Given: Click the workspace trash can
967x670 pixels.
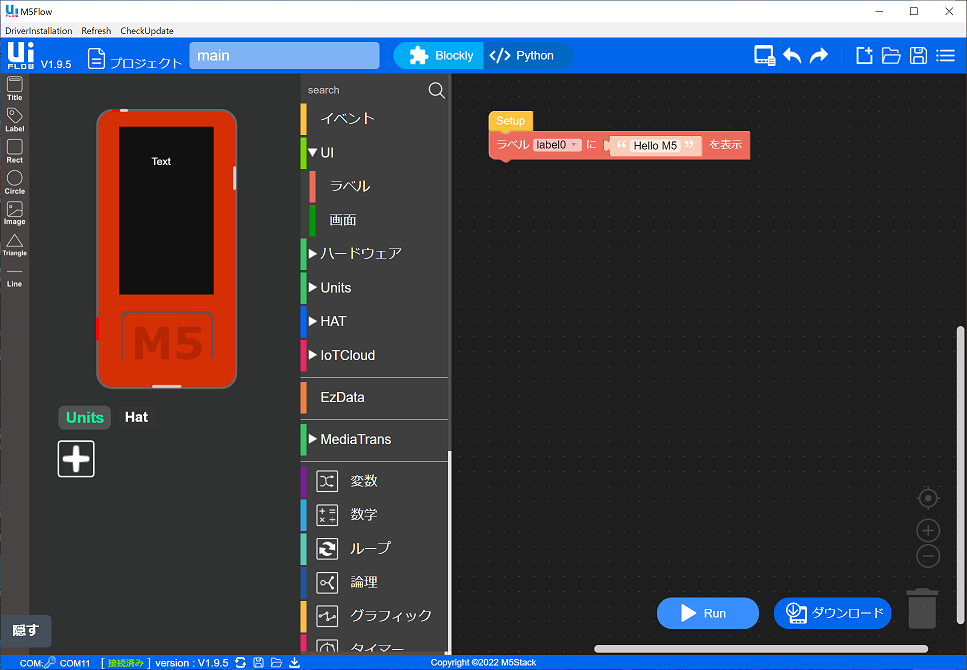Looking at the screenshot, I should coord(922,609).
